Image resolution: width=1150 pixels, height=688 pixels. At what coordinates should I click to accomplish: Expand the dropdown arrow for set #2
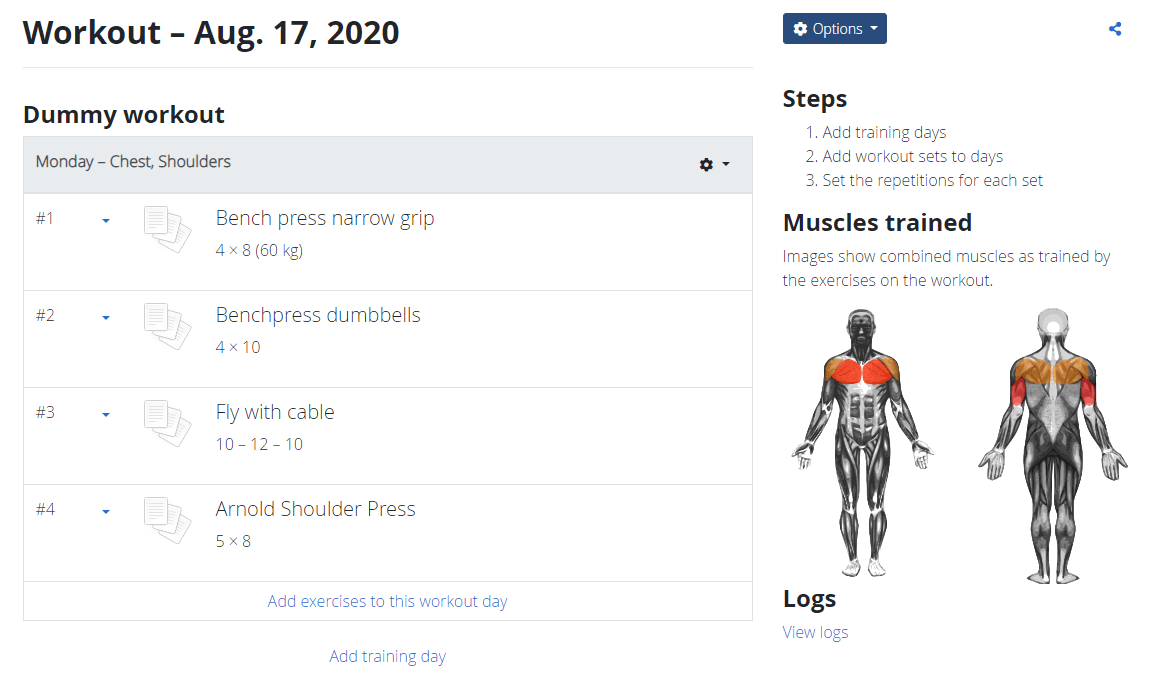[x=106, y=318]
